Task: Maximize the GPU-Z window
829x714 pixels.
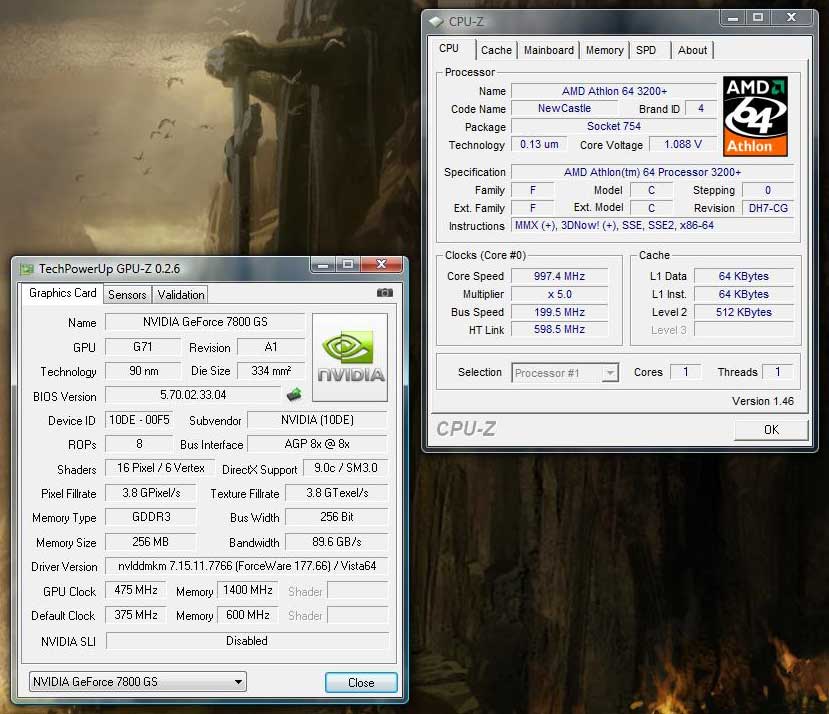Action: click(x=348, y=263)
